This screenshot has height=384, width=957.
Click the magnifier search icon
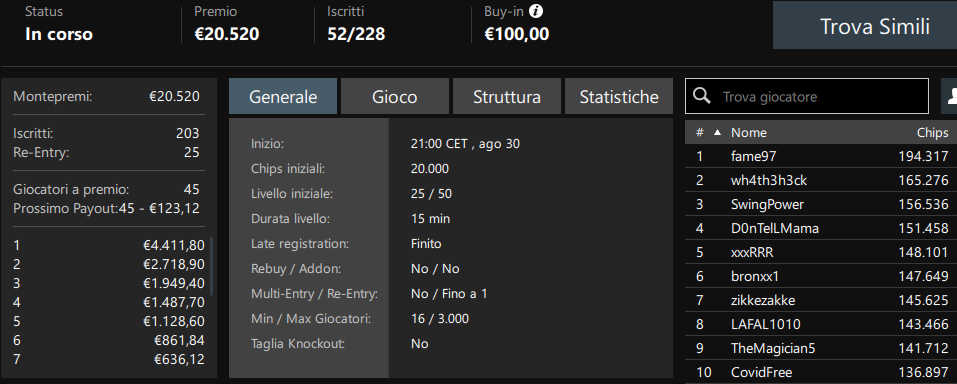tap(702, 96)
